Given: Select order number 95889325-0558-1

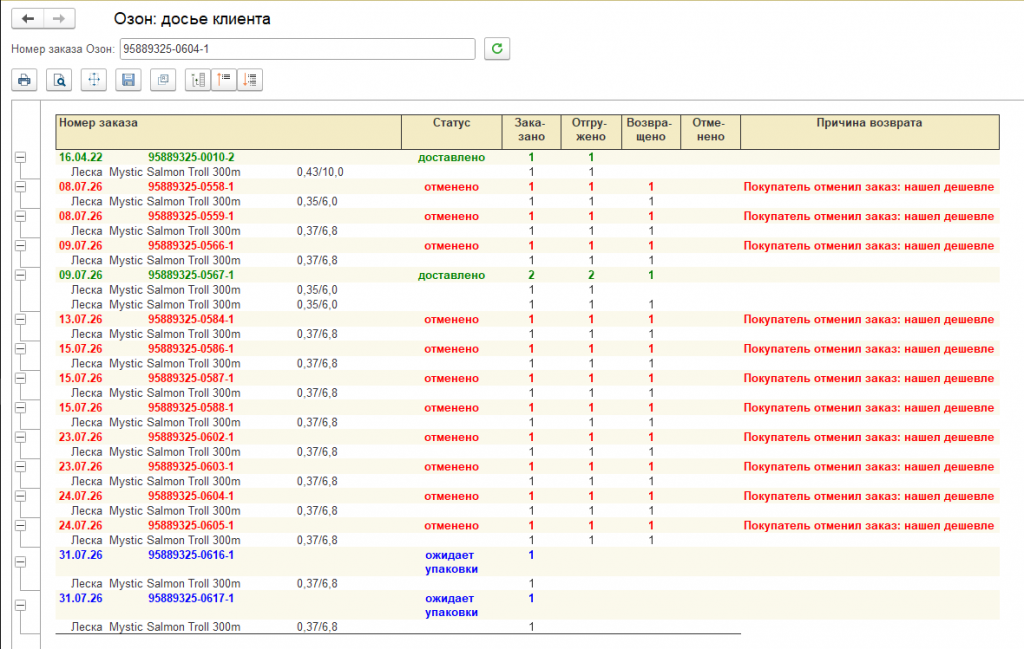Looking at the screenshot, I should [x=191, y=187].
